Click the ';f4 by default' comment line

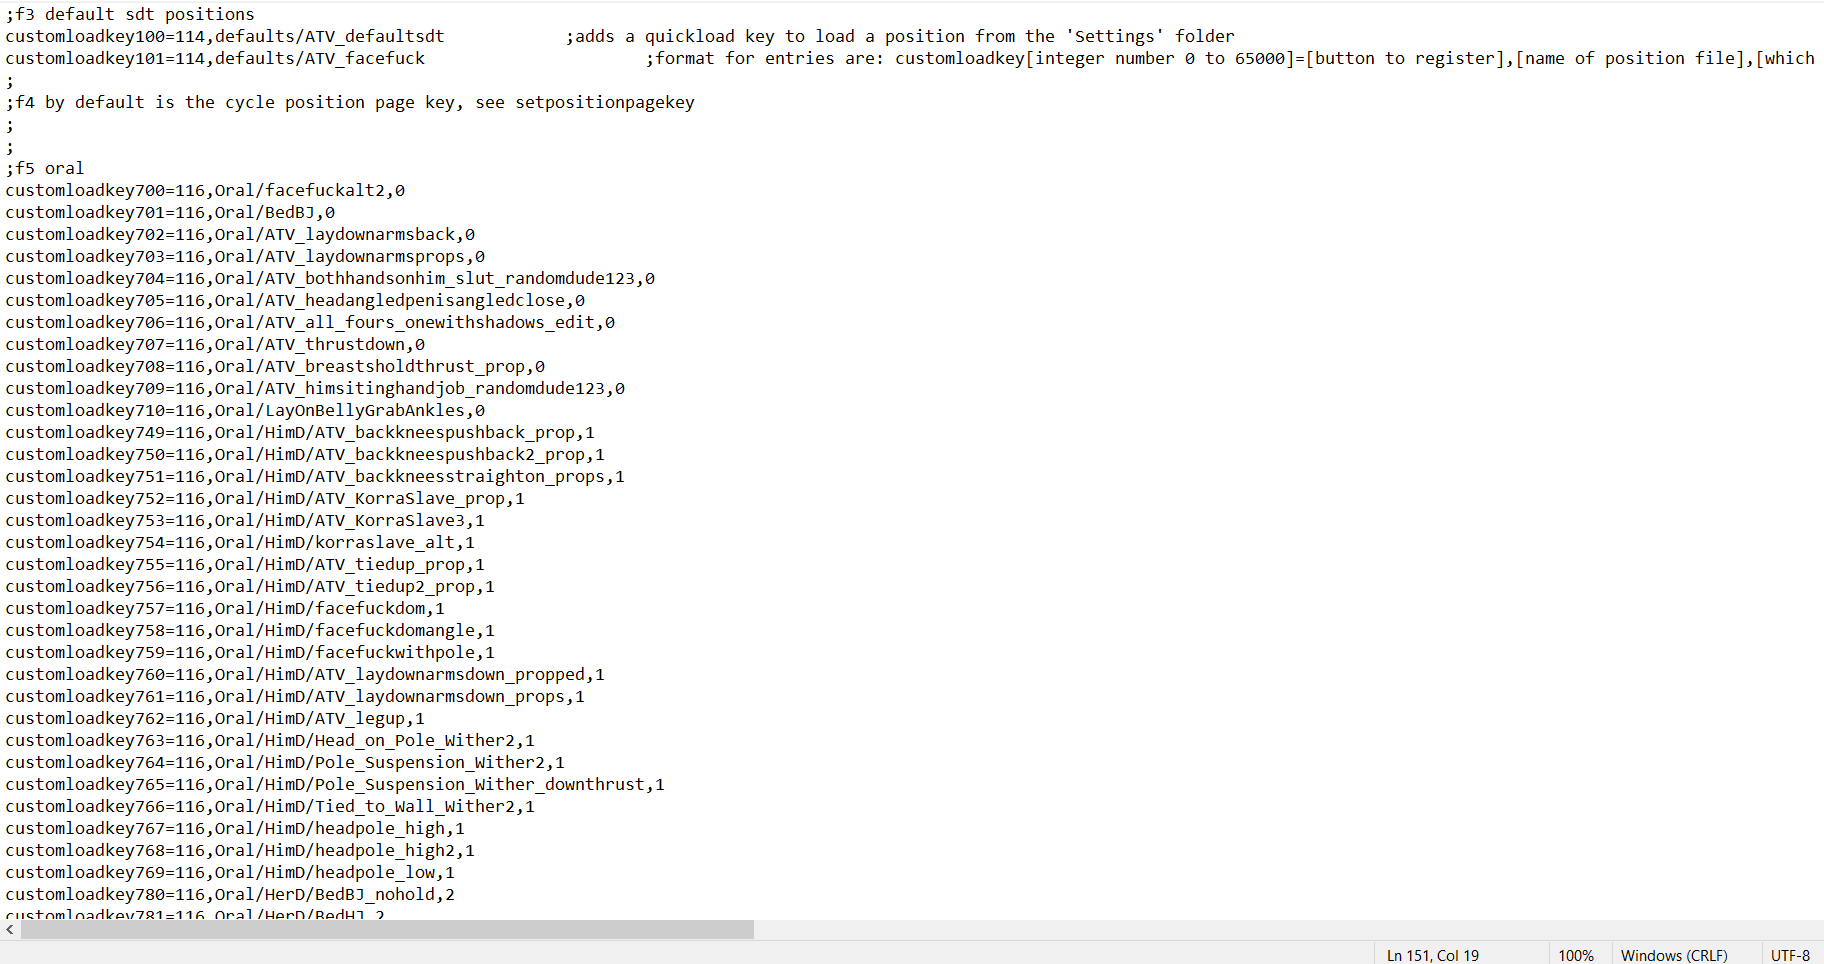(x=350, y=102)
